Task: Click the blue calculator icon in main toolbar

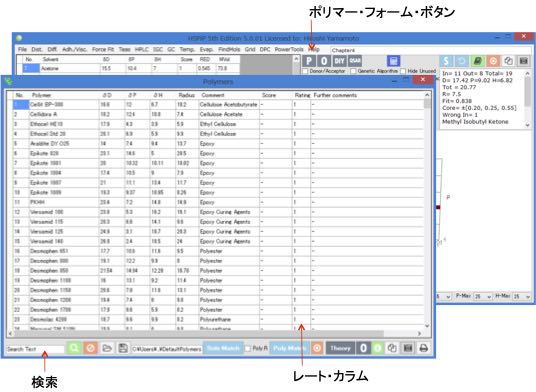Action: [x=393, y=61]
